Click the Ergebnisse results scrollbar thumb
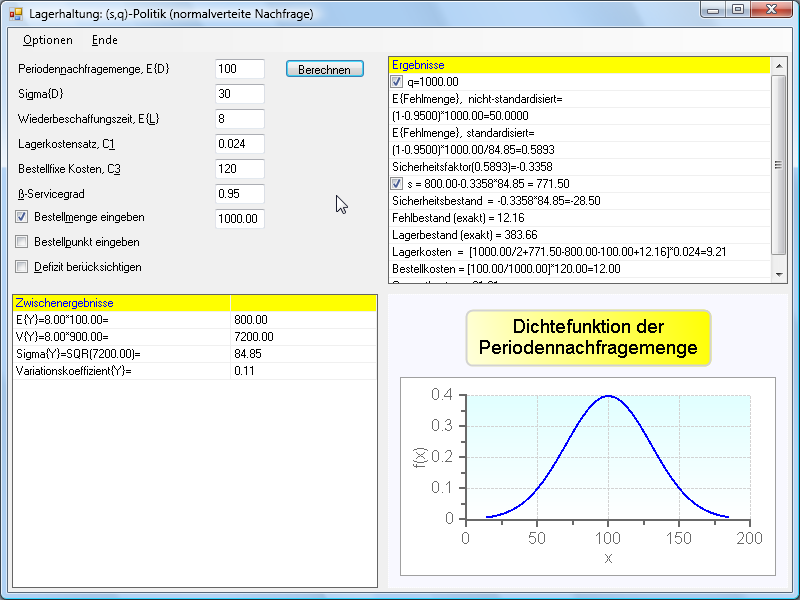800x600 pixels. coord(778,165)
